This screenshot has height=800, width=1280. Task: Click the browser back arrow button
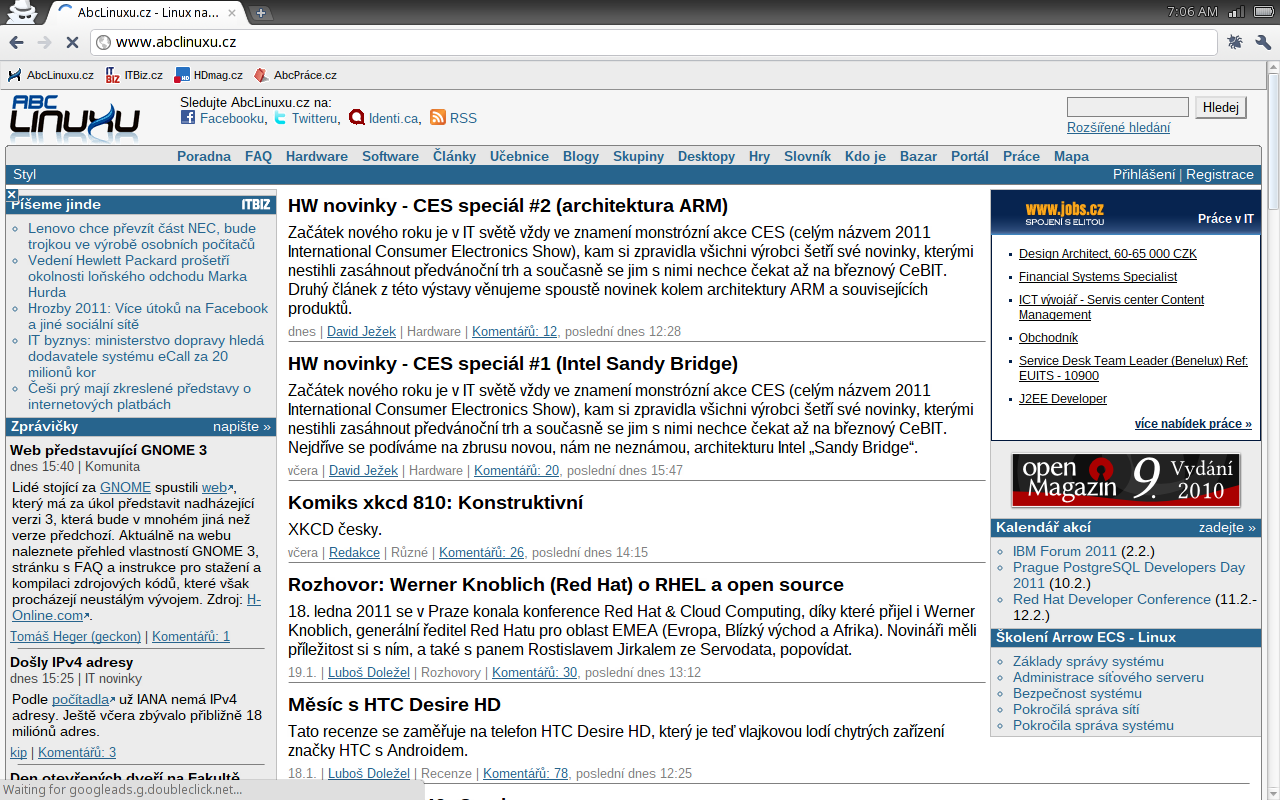(x=16, y=42)
